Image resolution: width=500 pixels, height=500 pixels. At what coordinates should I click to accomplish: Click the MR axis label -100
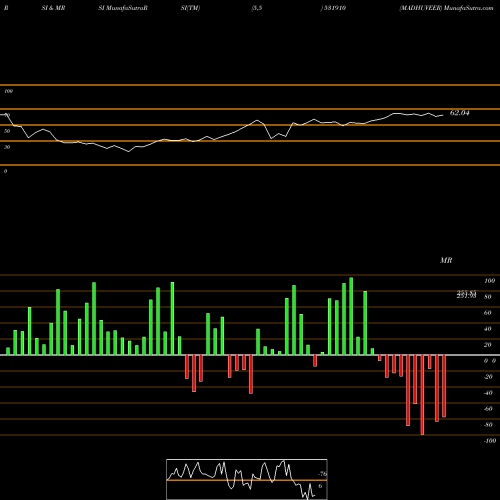tap(490, 441)
